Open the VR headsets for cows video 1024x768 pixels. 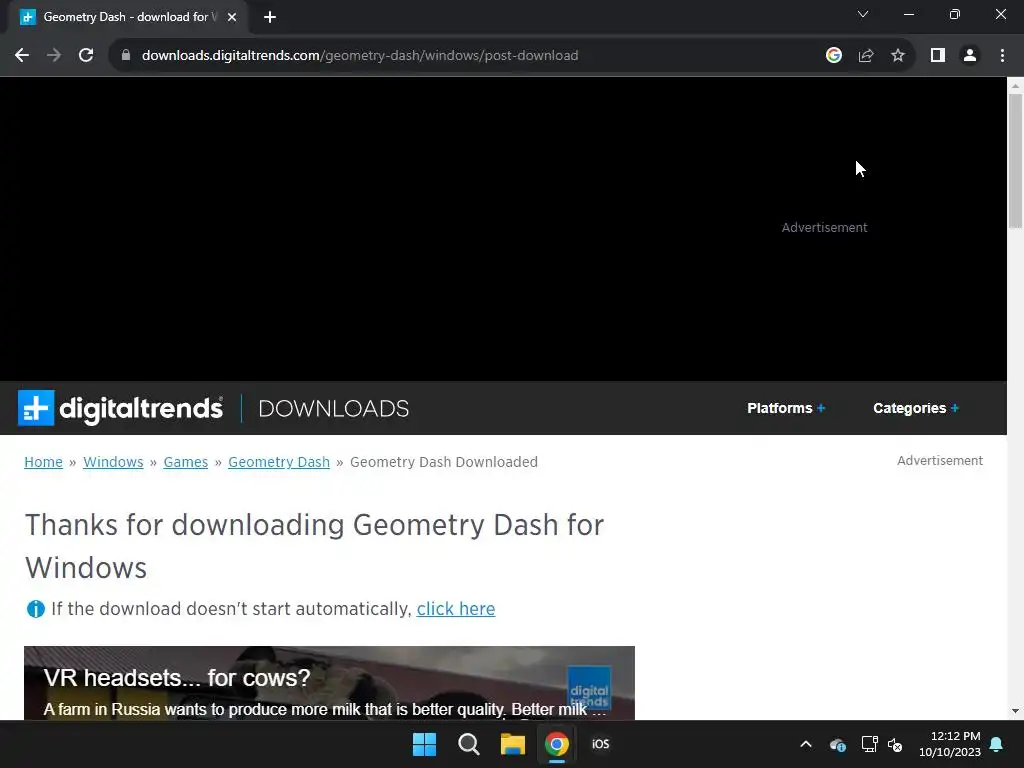(x=329, y=683)
